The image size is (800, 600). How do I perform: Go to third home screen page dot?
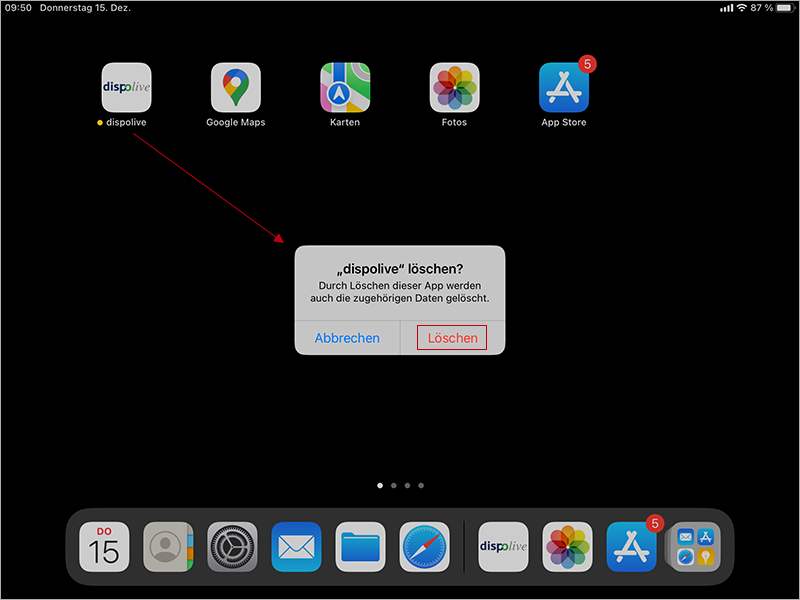pos(407,486)
